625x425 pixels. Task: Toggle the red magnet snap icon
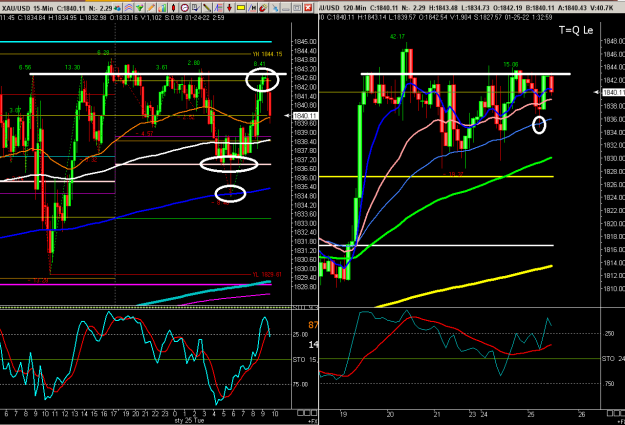pyautogui.click(x=263, y=8)
